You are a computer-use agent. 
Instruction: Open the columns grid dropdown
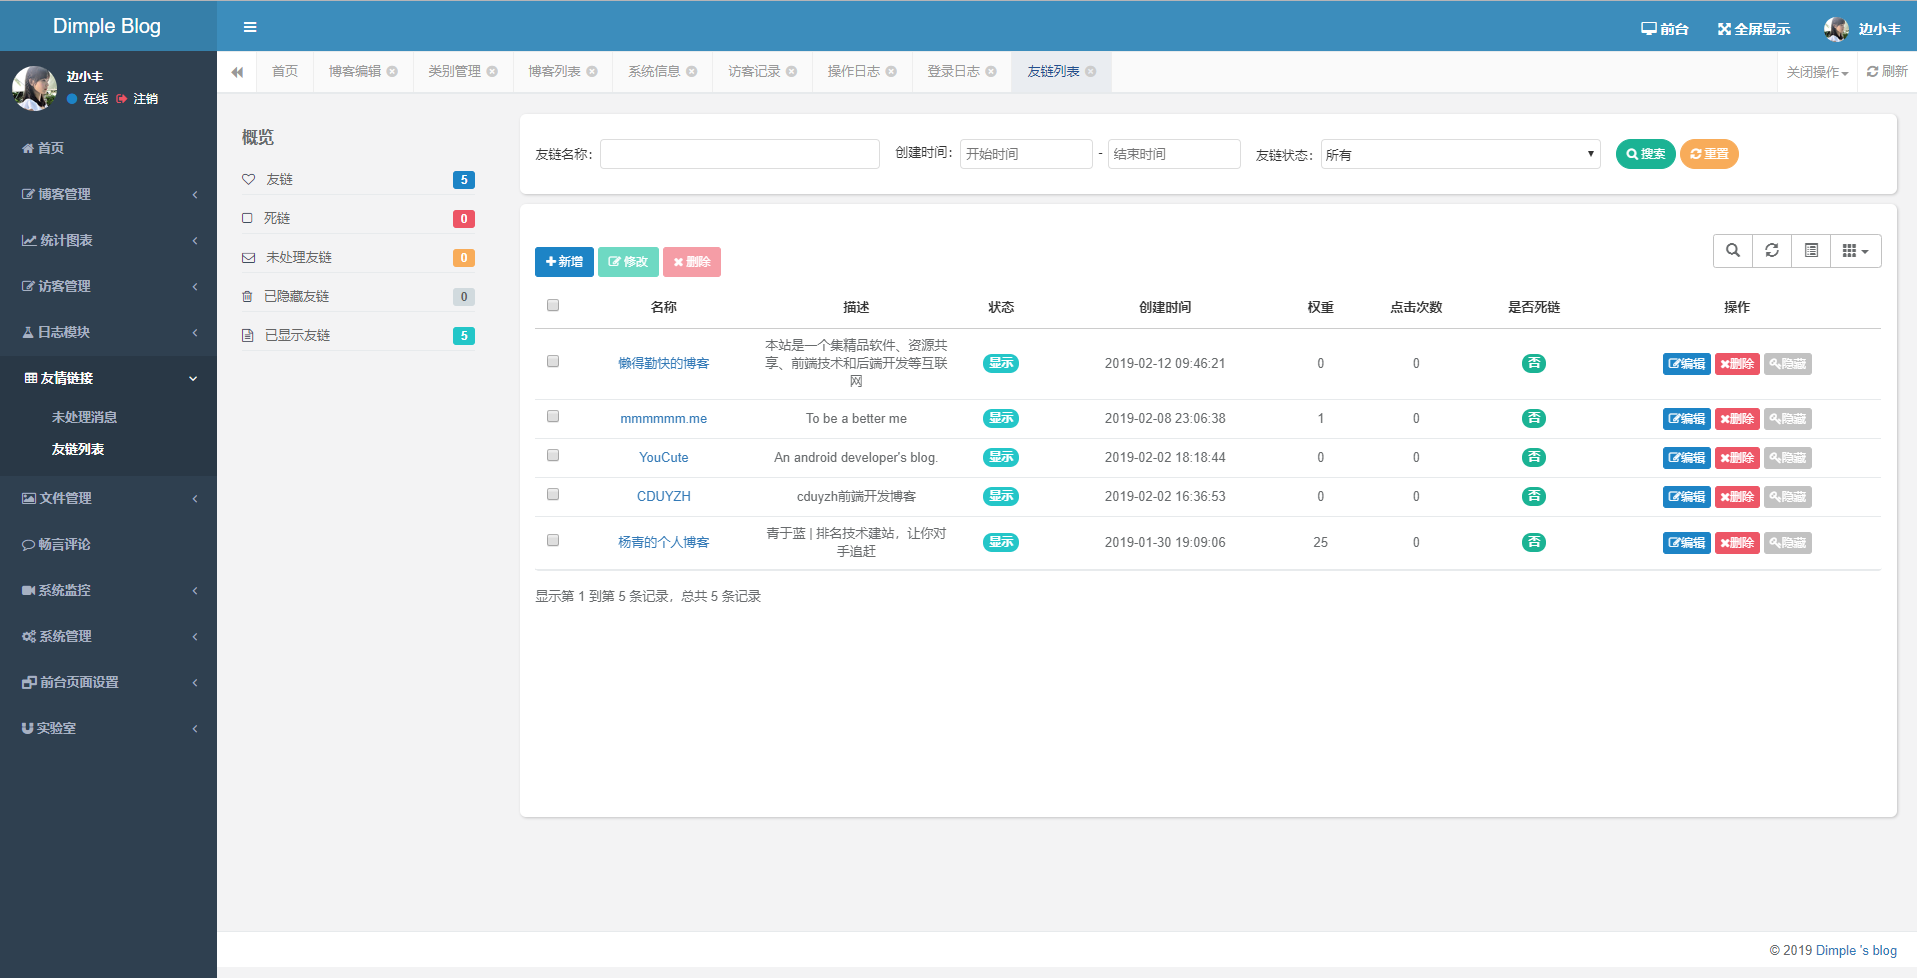1856,251
